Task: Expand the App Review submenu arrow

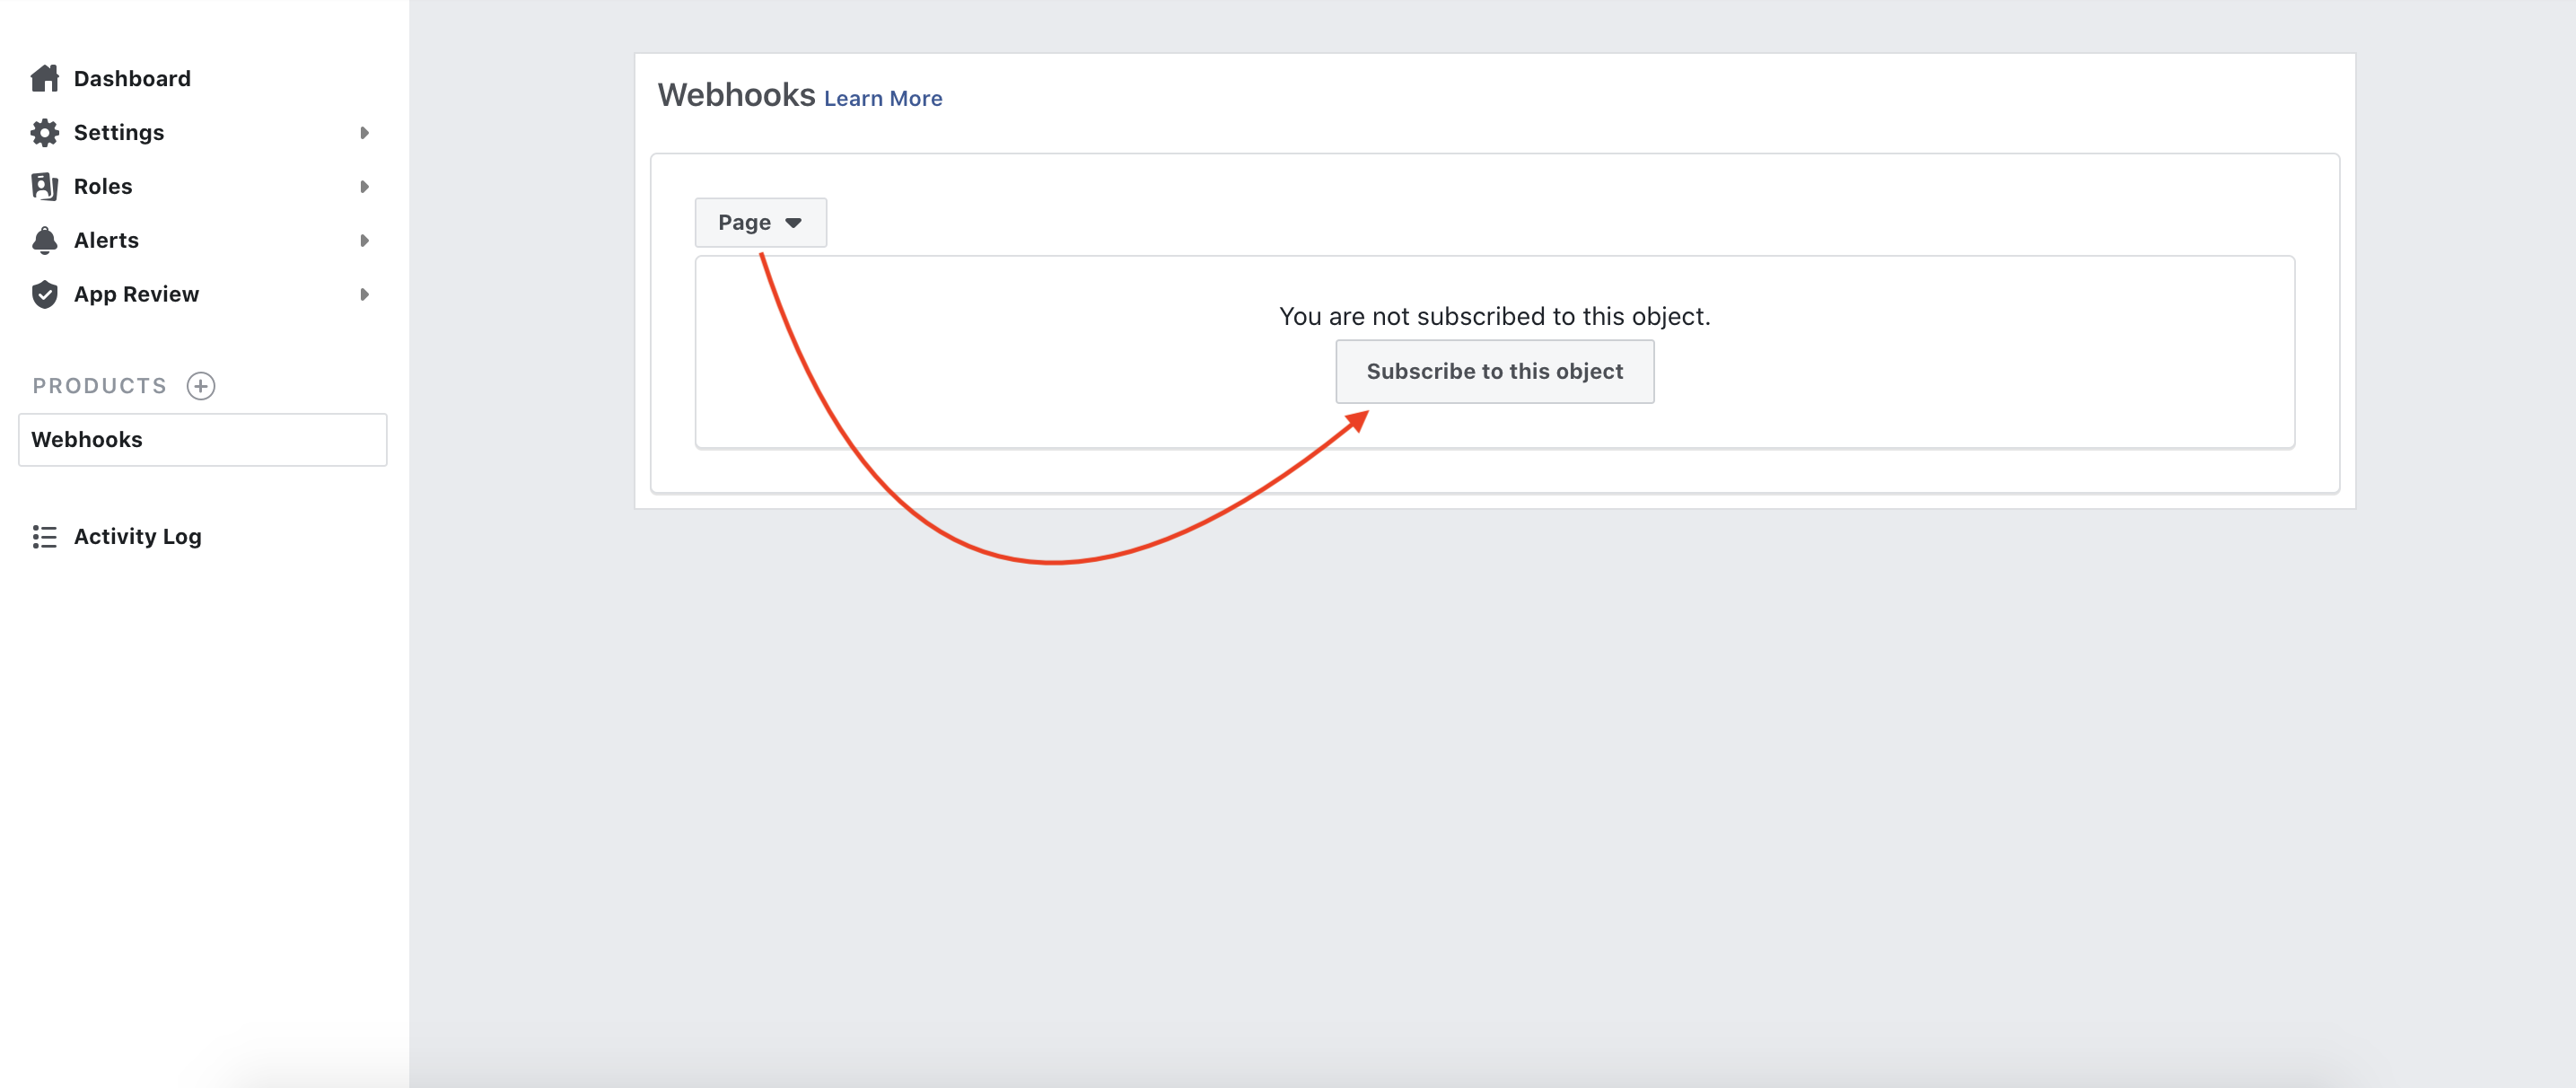Action: 364,294
